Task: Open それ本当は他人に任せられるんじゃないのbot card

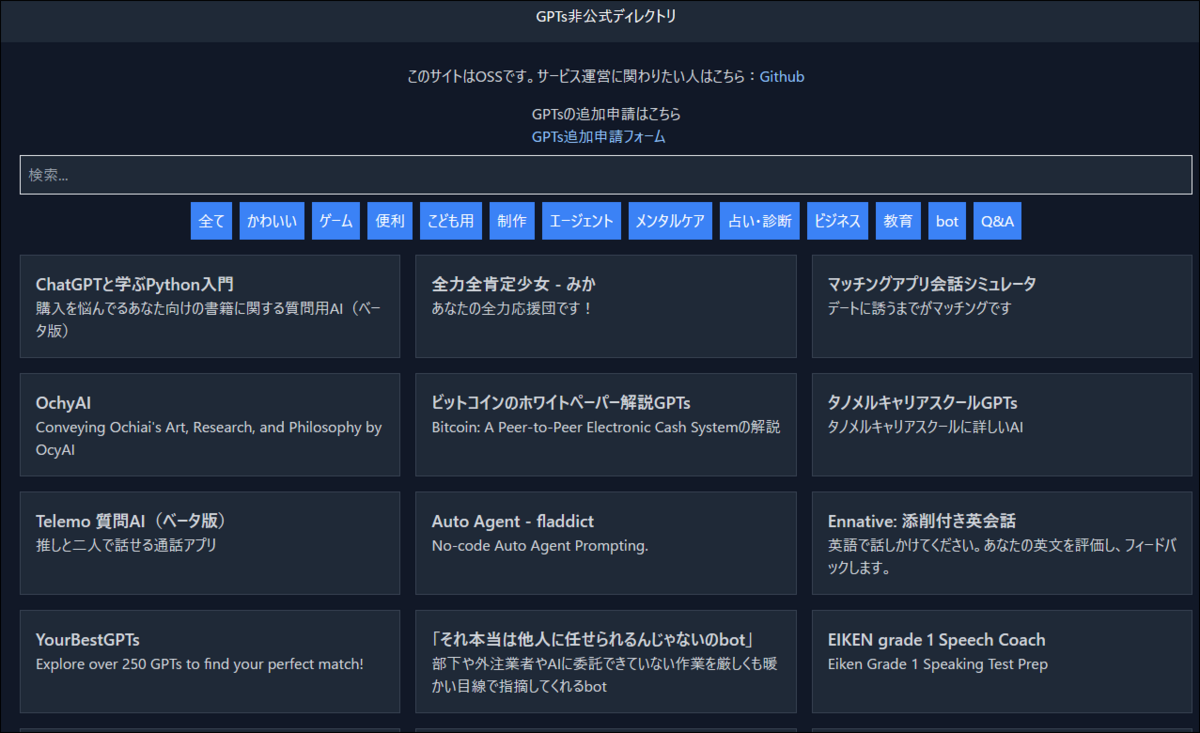Action: pos(606,662)
